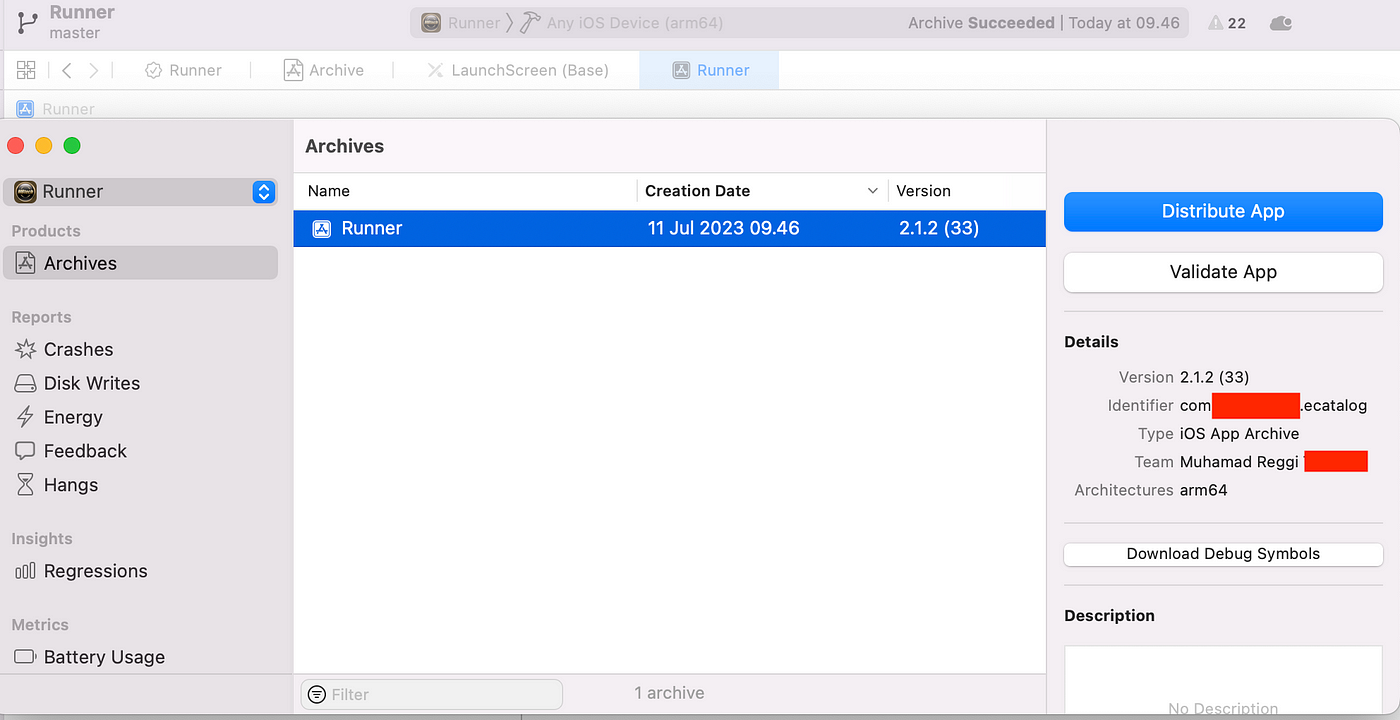Click the Filter field in archives list

click(432, 694)
